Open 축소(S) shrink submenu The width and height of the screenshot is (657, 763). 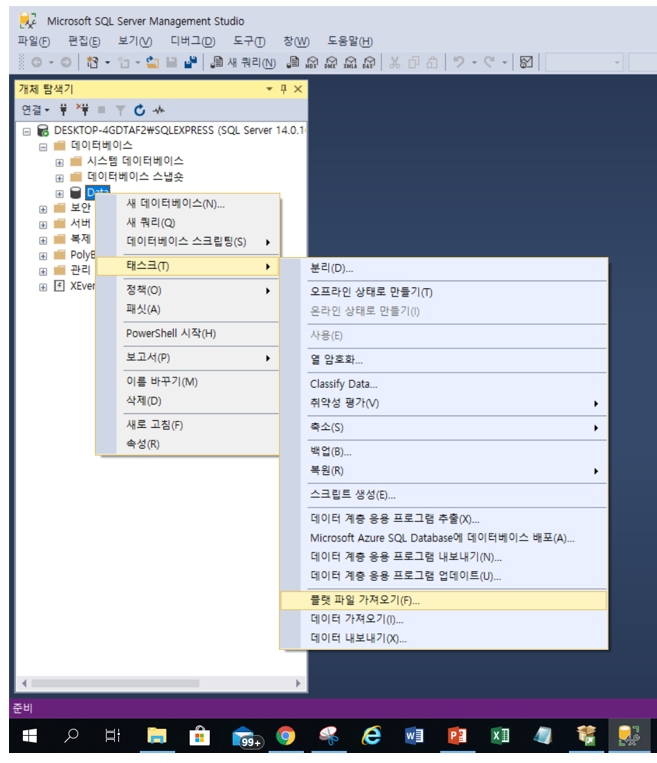point(444,428)
